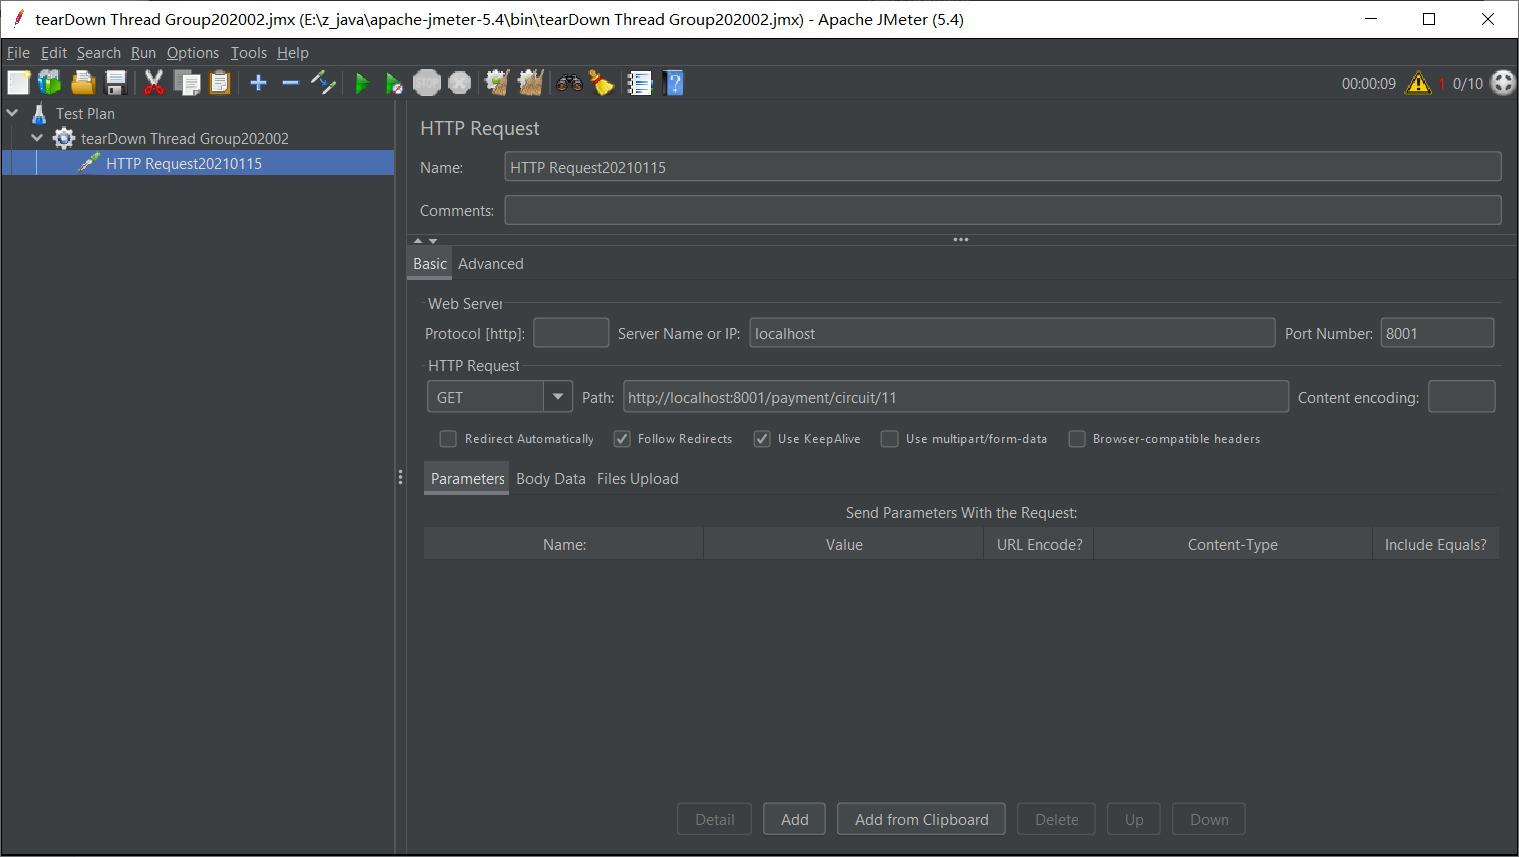Open the Tools menu
The width and height of the screenshot is (1519, 857).
[x=249, y=53]
